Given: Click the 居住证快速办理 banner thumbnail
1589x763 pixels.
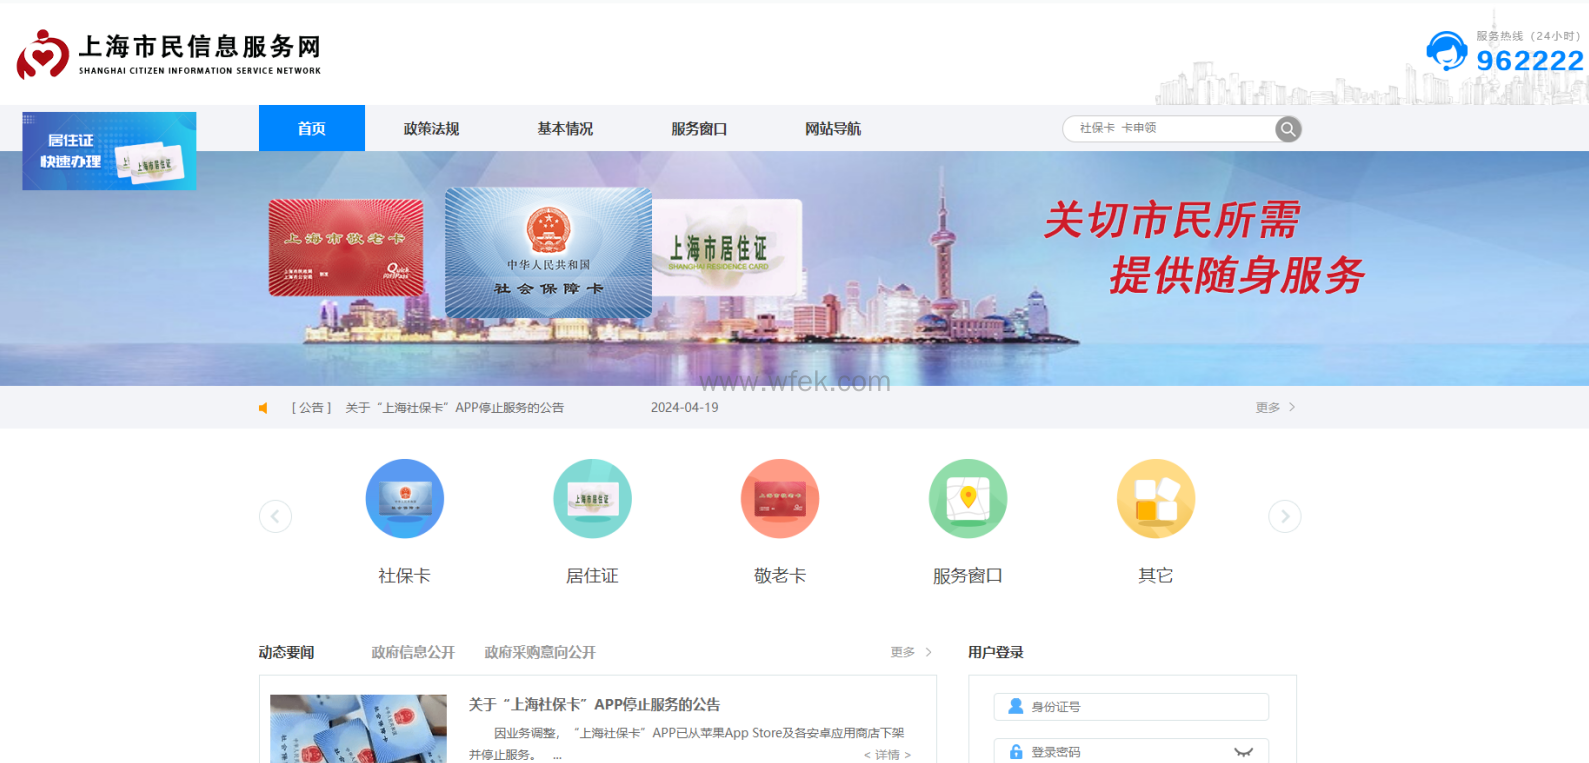Looking at the screenshot, I should pyautogui.click(x=109, y=151).
